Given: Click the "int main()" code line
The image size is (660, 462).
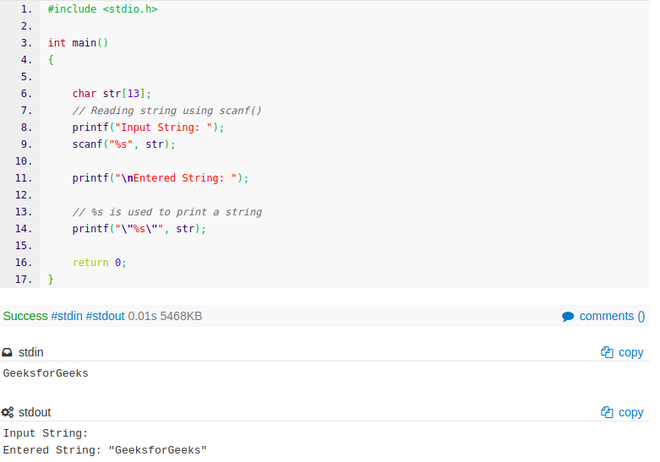Looking at the screenshot, I should 77,43.
